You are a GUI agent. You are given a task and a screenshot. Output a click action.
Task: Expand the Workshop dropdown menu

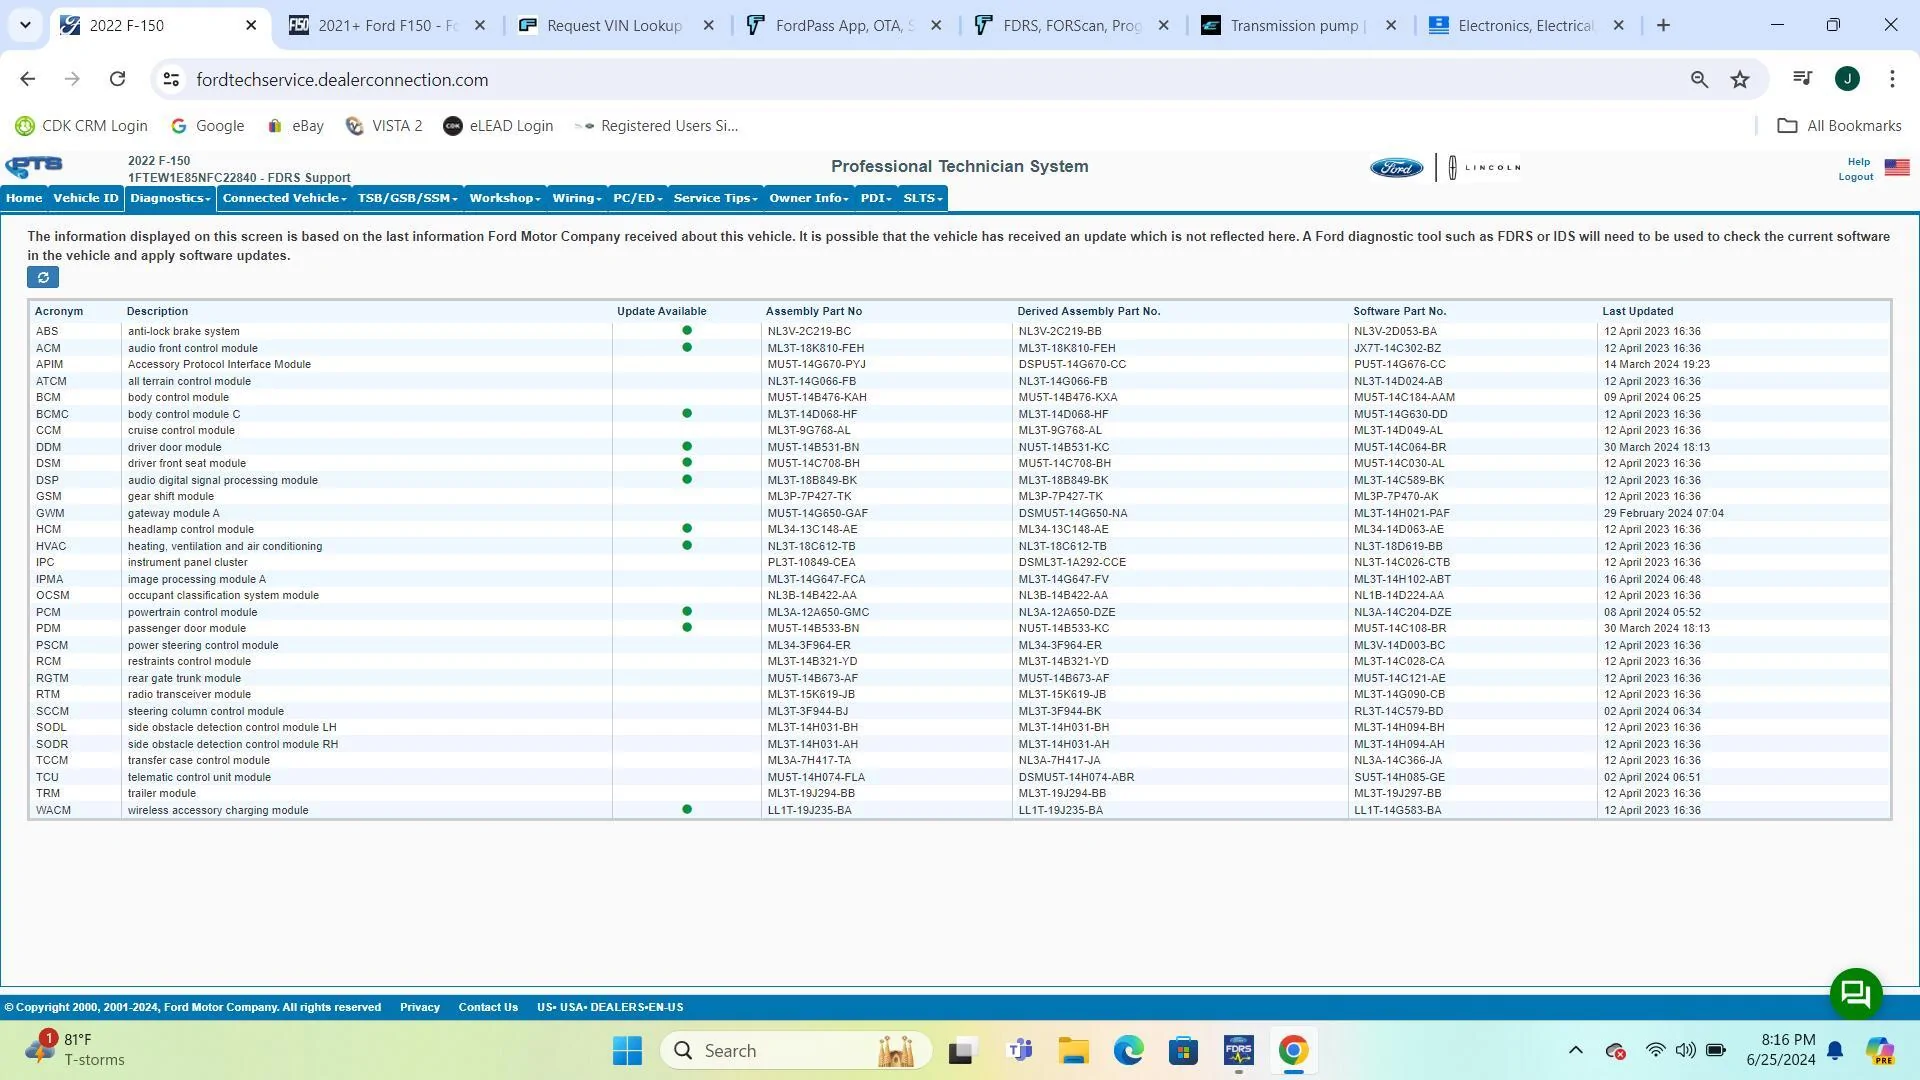(504, 198)
